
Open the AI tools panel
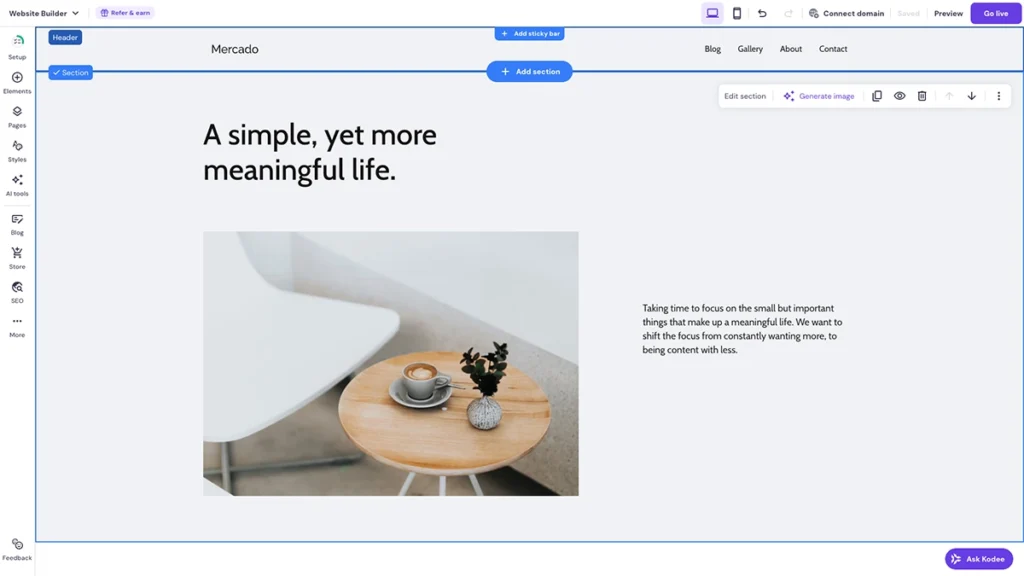[x=17, y=184]
